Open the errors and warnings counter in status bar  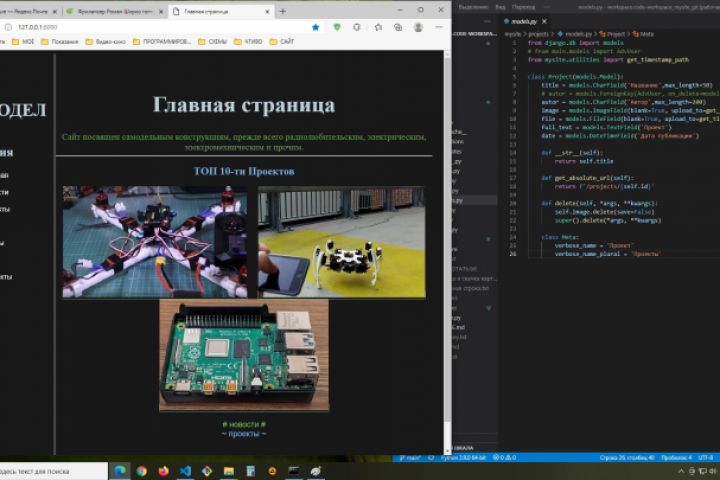tap(504, 458)
